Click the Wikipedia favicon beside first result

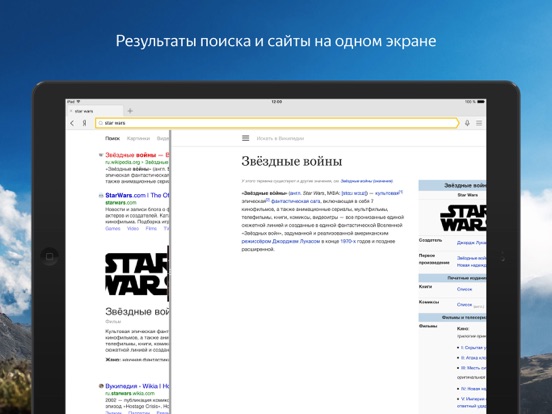click(101, 155)
